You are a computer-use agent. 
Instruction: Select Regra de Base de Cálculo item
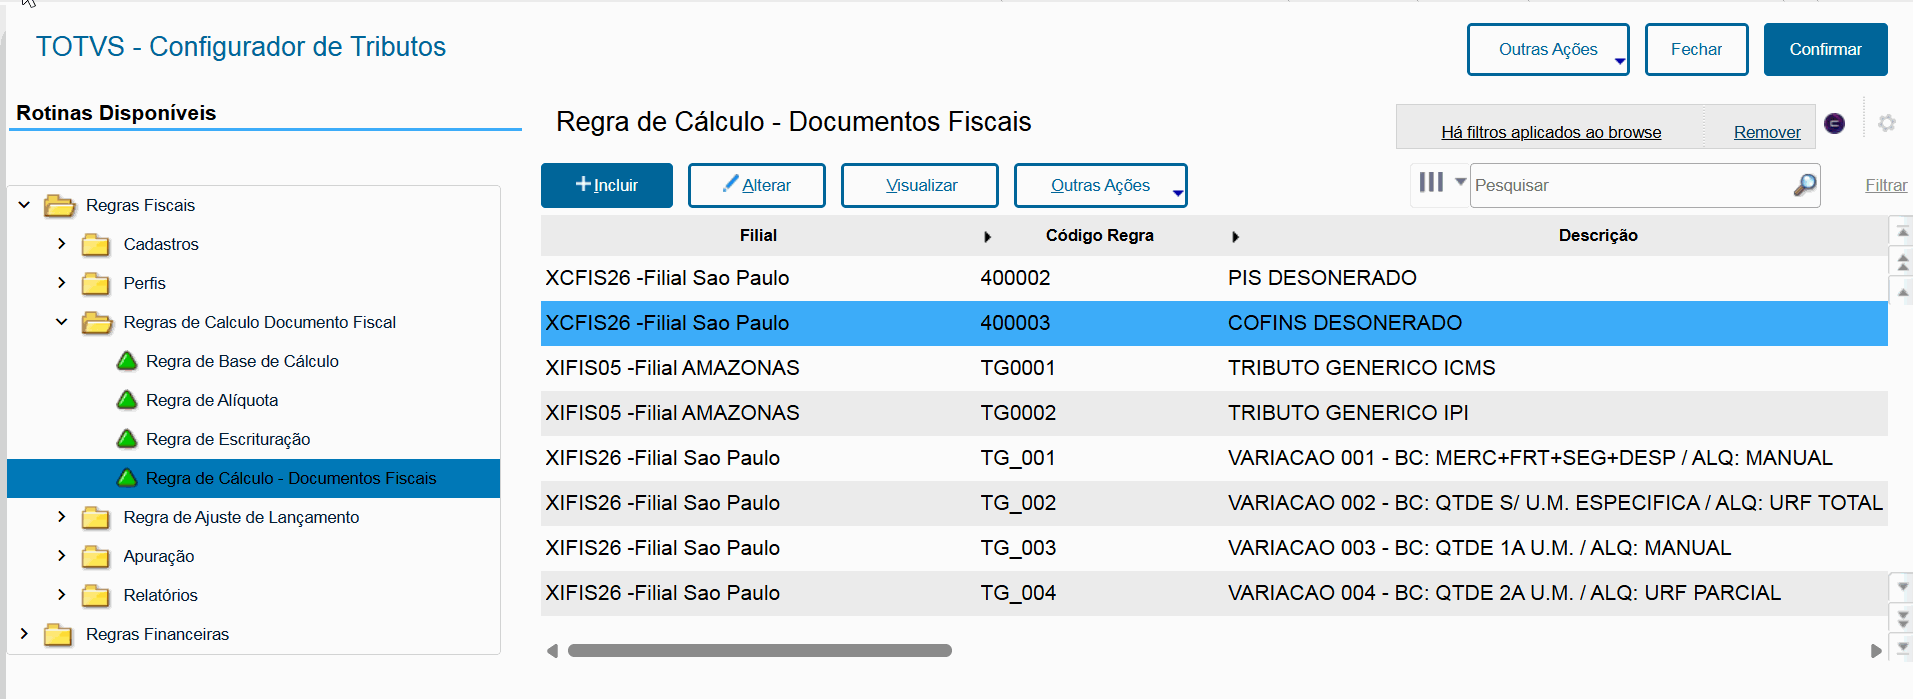click(x=242, y=361)
